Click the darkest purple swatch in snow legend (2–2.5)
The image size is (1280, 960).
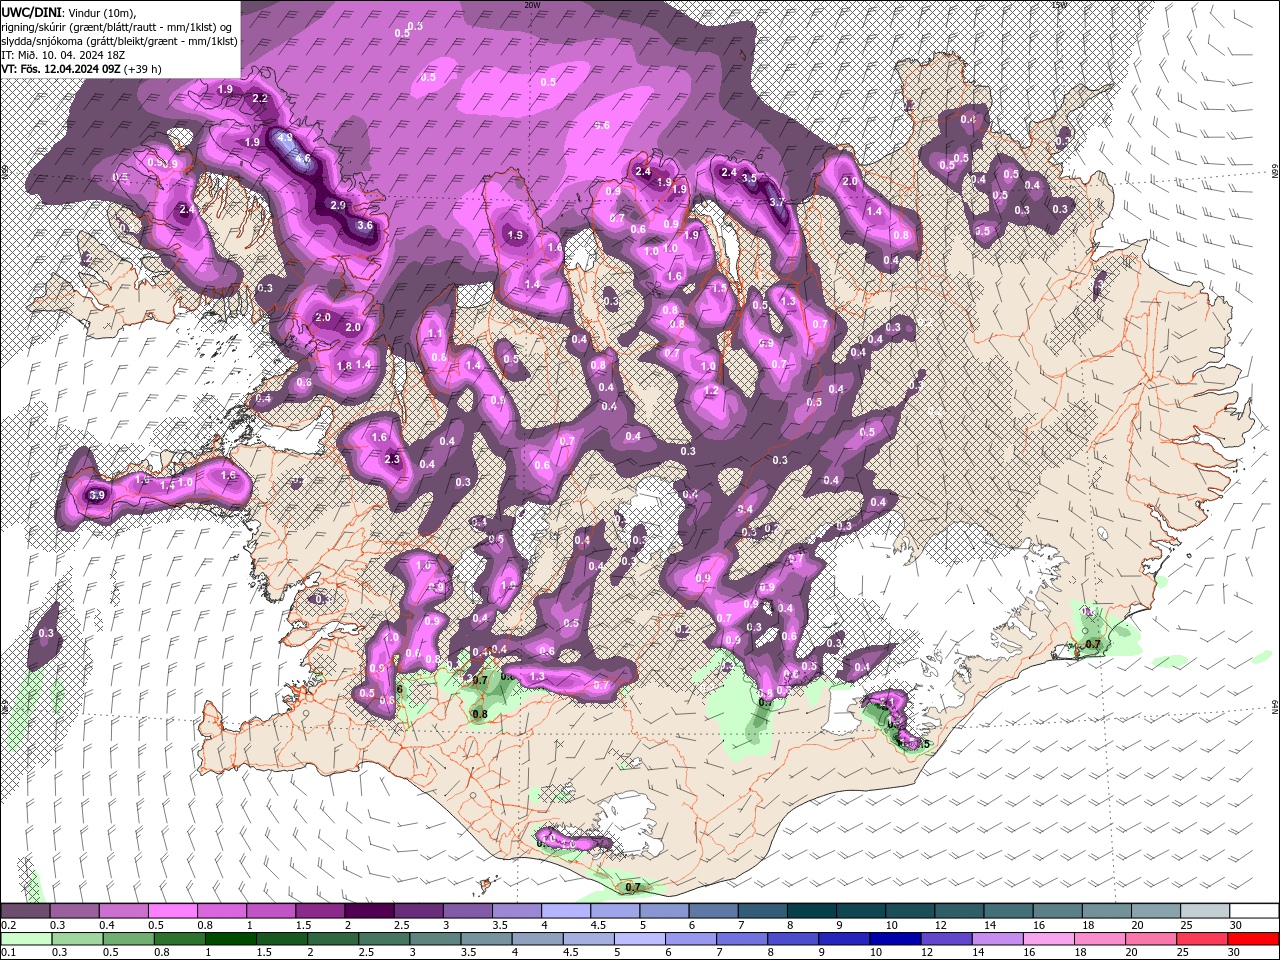(369, 911)
